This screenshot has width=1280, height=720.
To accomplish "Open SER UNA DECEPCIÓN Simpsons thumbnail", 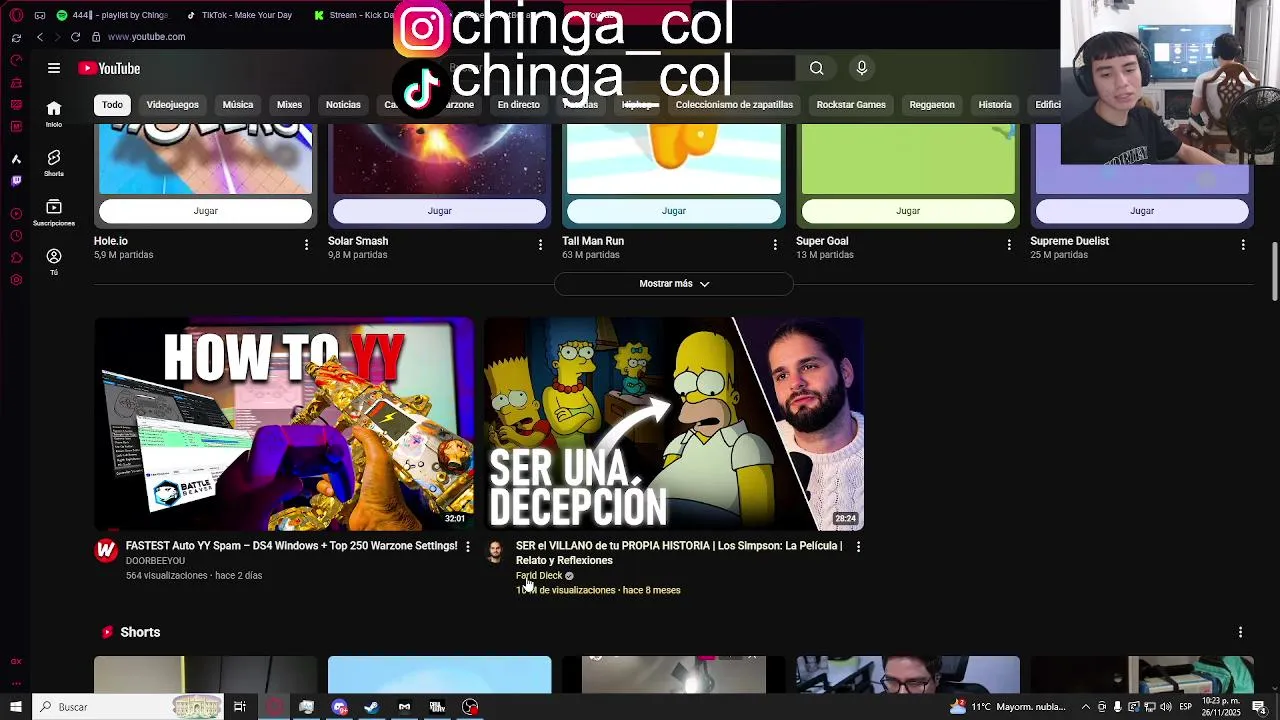I will pos(674,424).
